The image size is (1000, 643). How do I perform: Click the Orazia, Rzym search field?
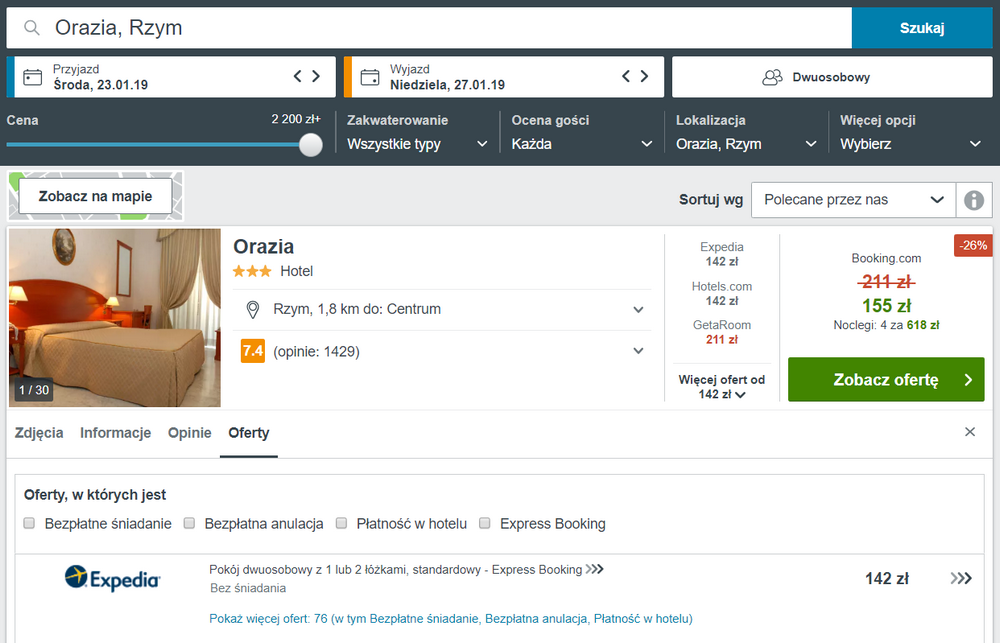[x=429, y=28]
